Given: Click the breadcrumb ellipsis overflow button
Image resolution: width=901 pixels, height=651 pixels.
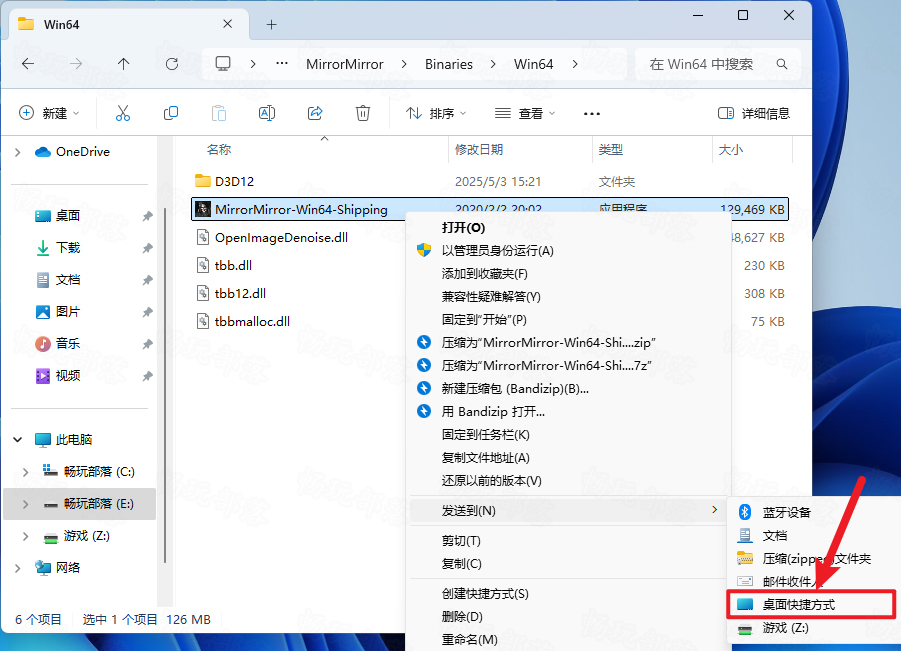Looking at the screenshot, I should tap(282, 64).
